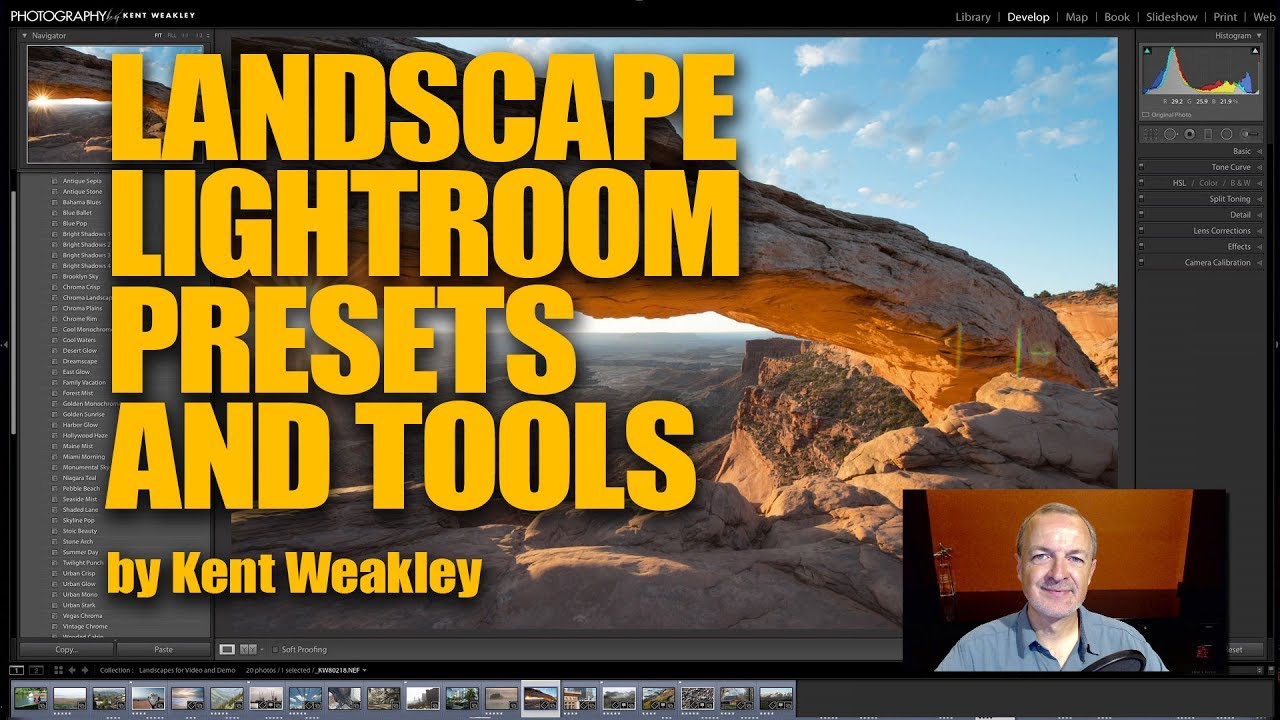Select the Crop Overlay tool icon
Screen dimensions: 1280x720
(1151, 134)
